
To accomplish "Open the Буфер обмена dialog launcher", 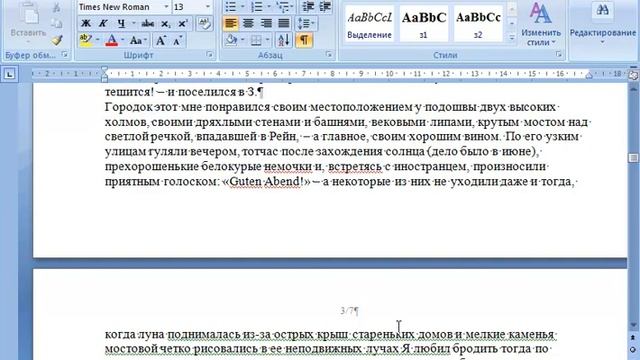I will (64, 54).
